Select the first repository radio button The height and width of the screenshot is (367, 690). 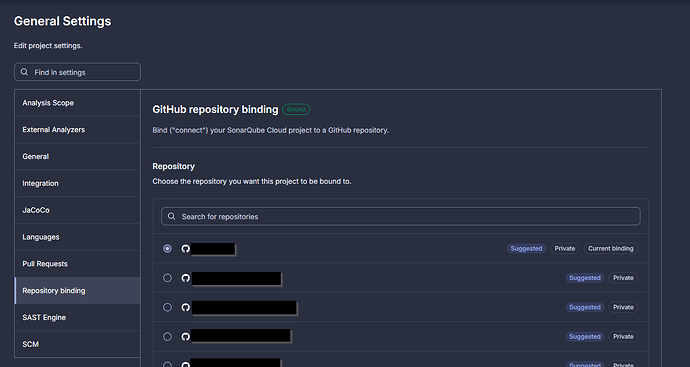(167, 249)
